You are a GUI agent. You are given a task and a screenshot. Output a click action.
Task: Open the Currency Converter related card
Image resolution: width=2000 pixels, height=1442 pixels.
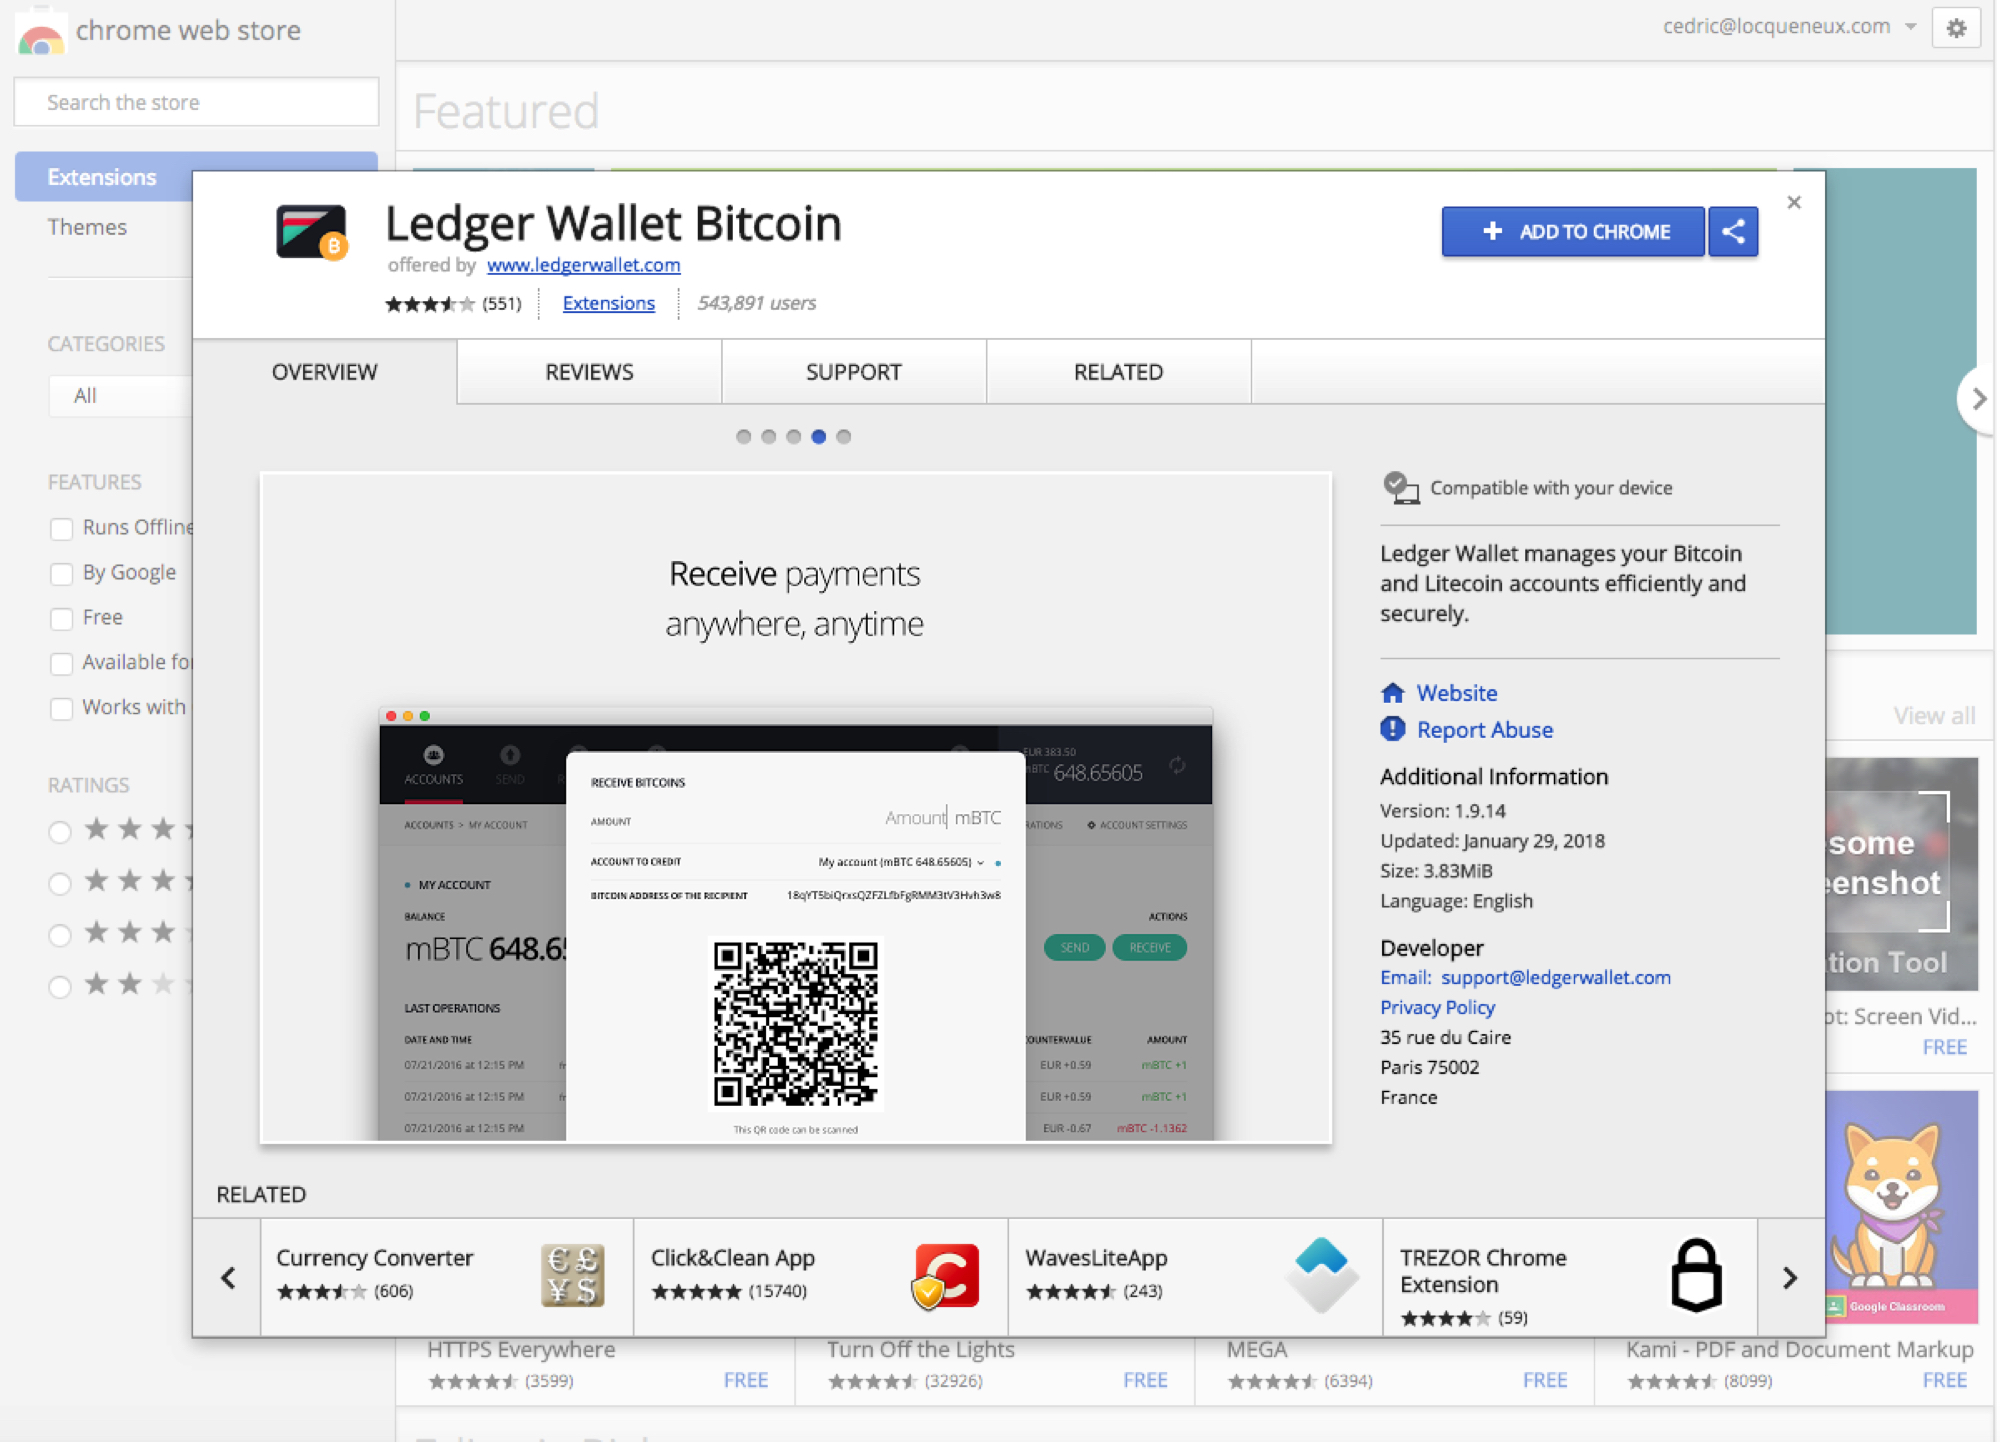(x=447, y=1277)
